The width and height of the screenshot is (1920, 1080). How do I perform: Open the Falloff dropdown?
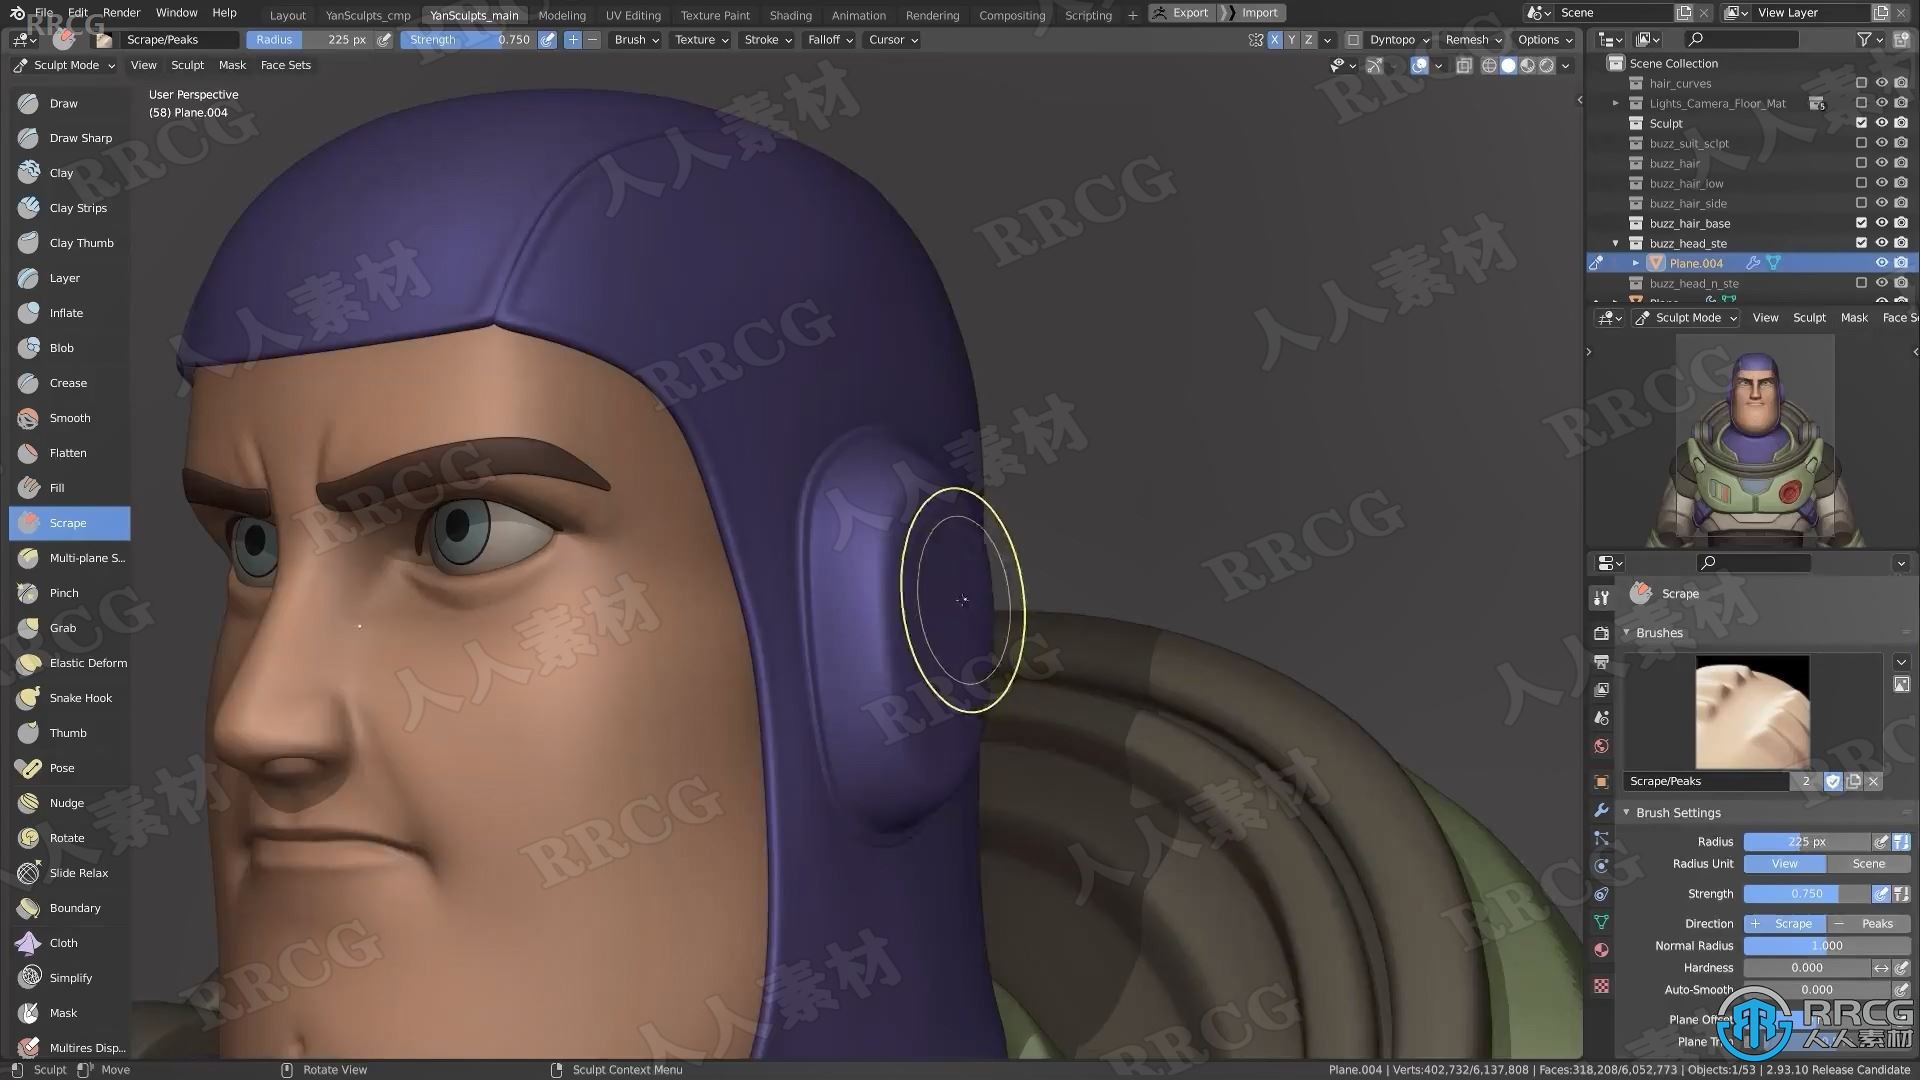coord(830,40)
